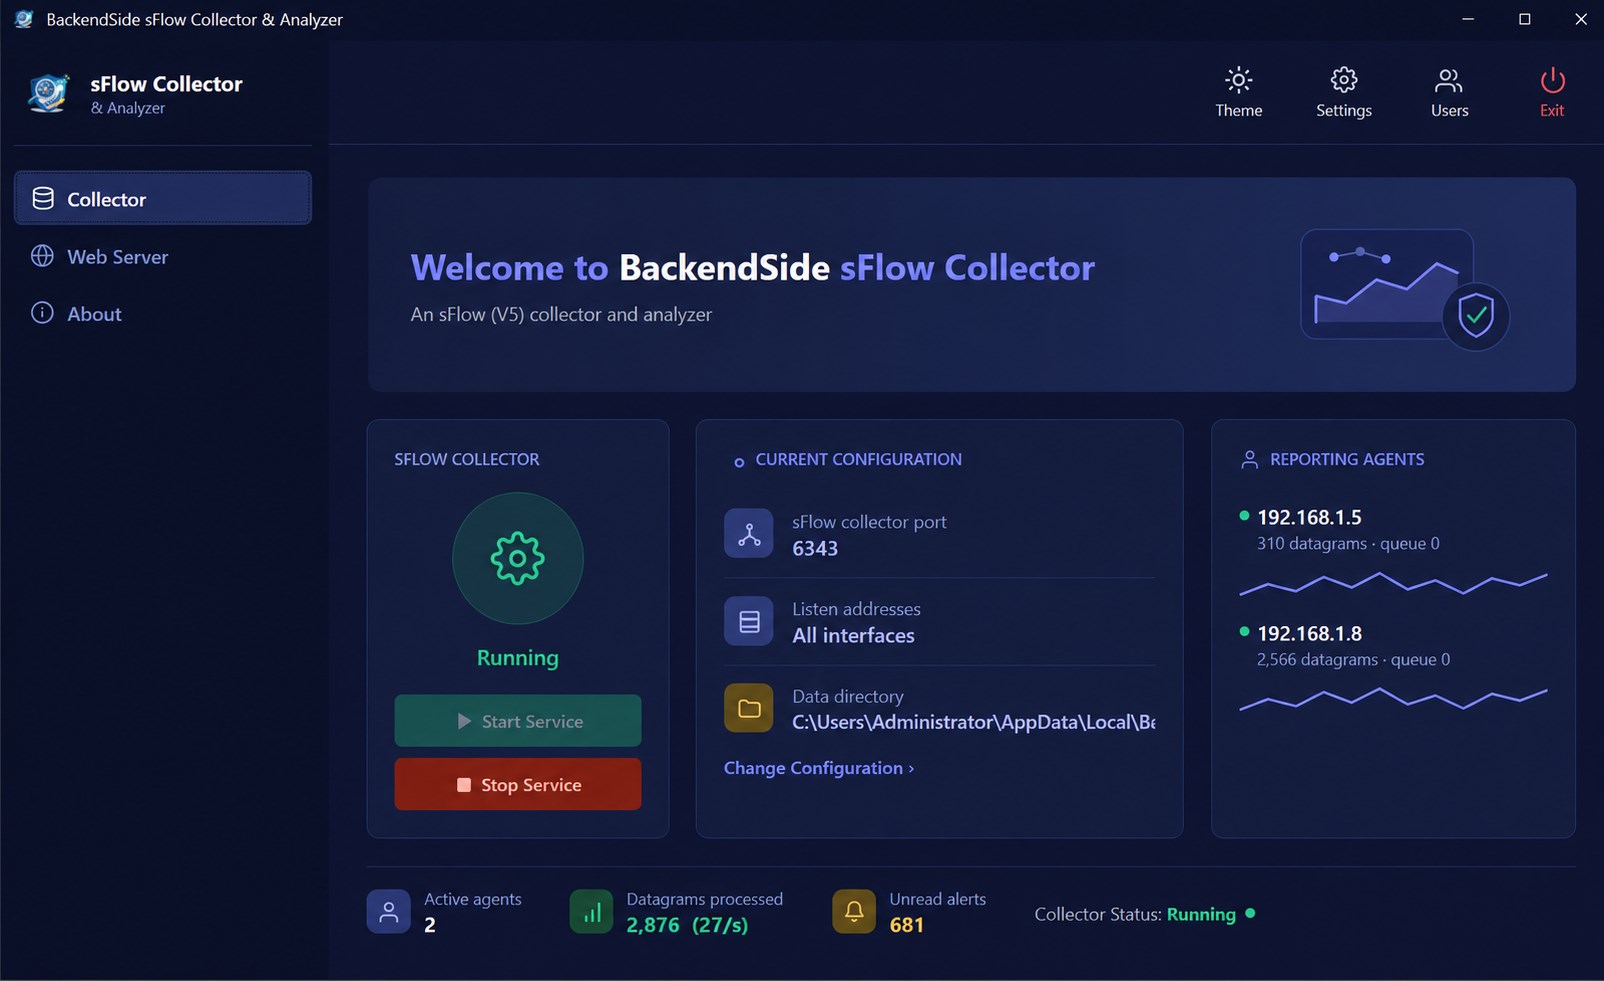This screenshot has width=1604, height=981.
Task: Click the sFlow Collector app logo in sidebar
Action: 48,94
